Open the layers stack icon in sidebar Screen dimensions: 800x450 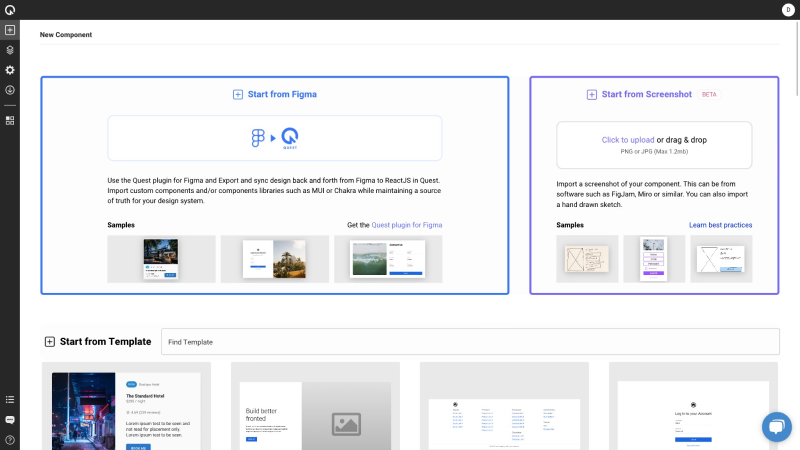(10, 50)
